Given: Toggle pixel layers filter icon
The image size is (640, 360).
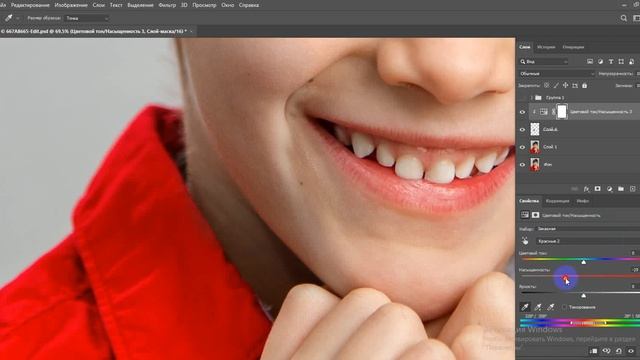Looking at the screenshot, I should point(590,62).
